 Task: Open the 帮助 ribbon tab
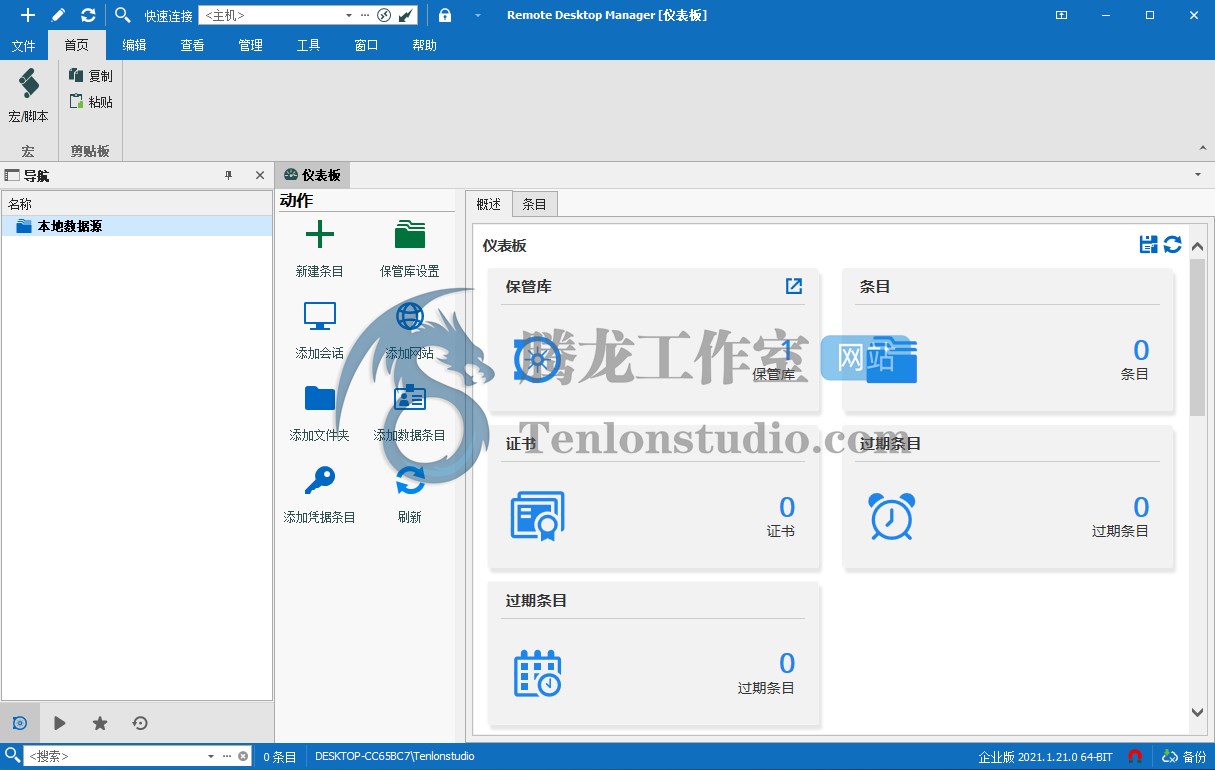[x=425, y=45]
